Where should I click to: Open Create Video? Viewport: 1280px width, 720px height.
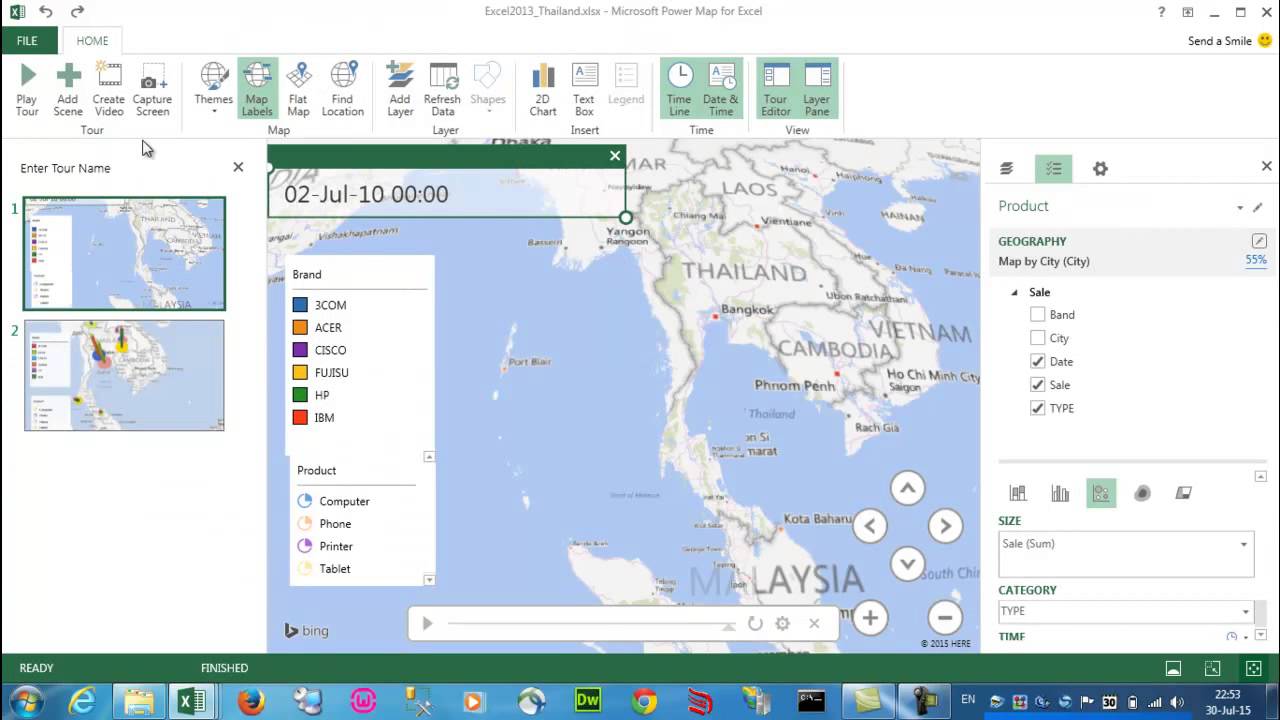coord(109,89)
